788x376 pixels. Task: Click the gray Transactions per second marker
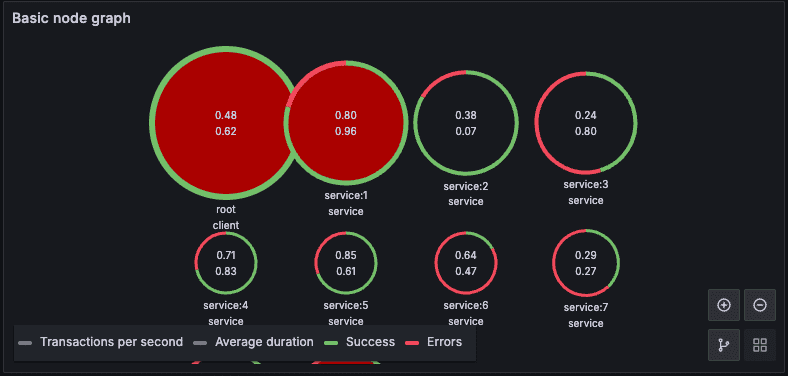click(x=25, y=343)
